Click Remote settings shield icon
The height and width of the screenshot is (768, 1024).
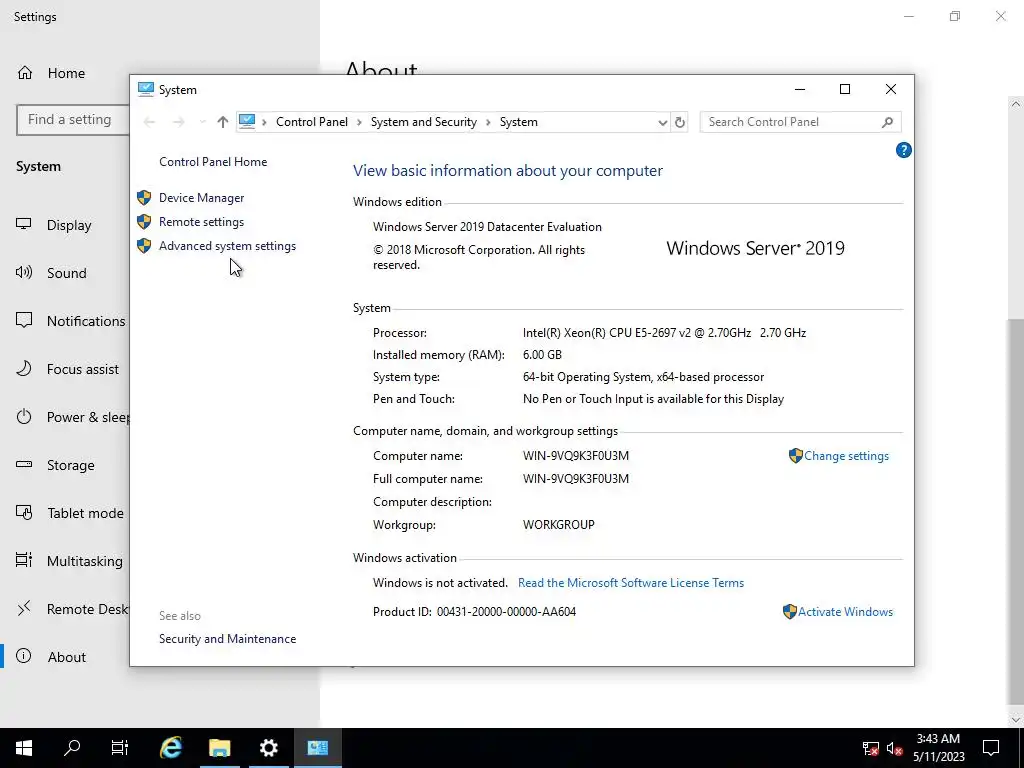(x=144, y=222)
